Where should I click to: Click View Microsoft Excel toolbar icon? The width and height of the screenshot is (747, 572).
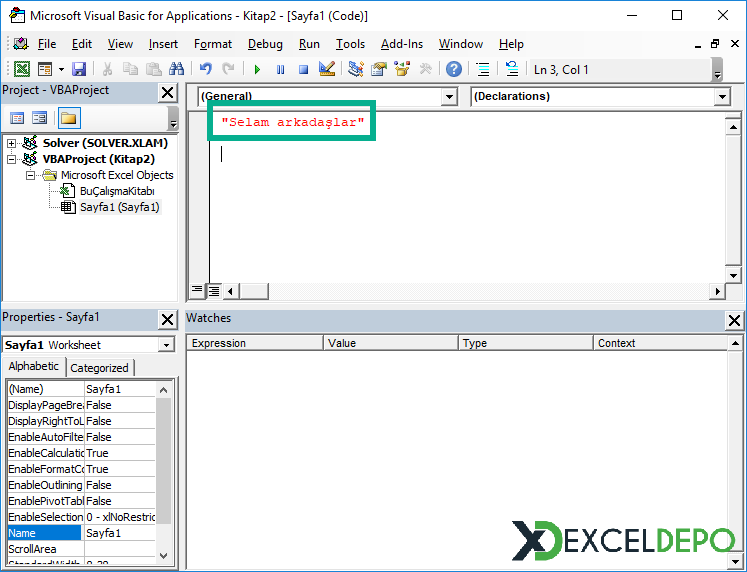[x=21, y=70]
